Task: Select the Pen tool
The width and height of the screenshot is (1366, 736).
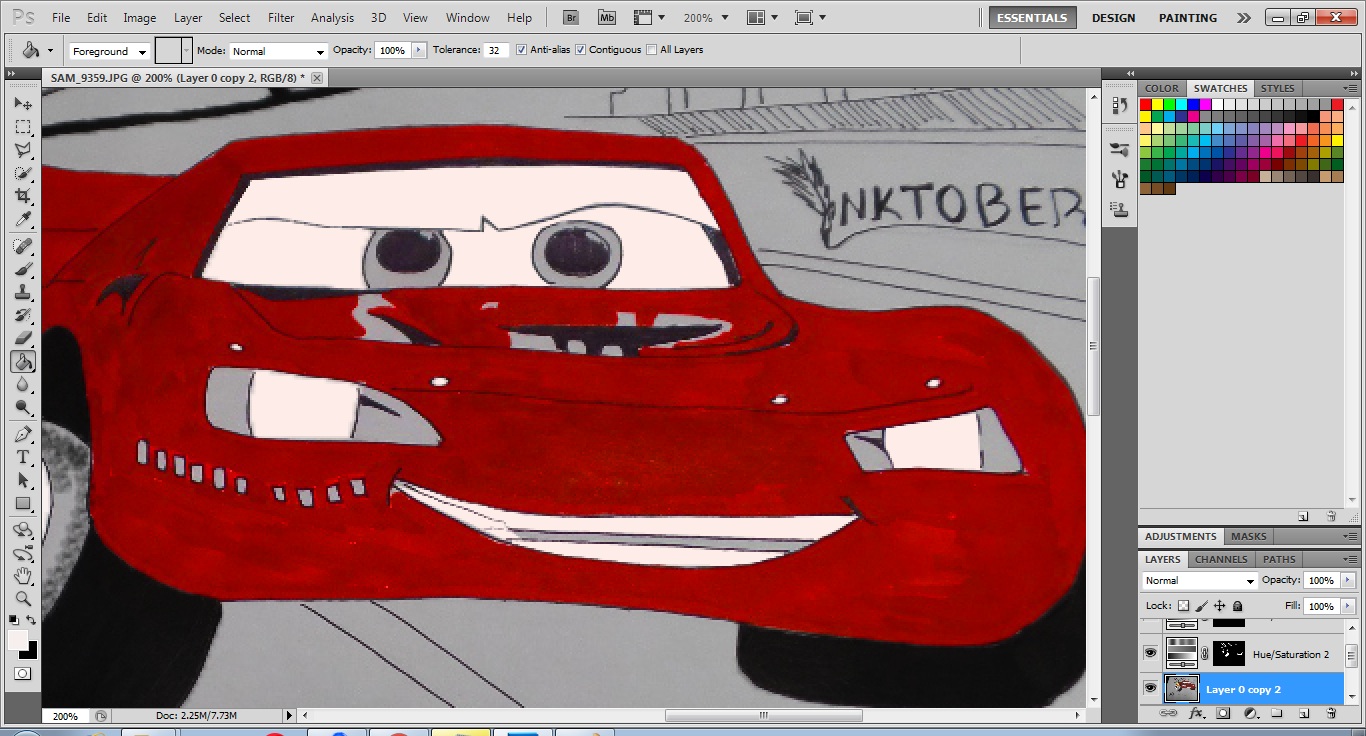Action: pos(22,434)
